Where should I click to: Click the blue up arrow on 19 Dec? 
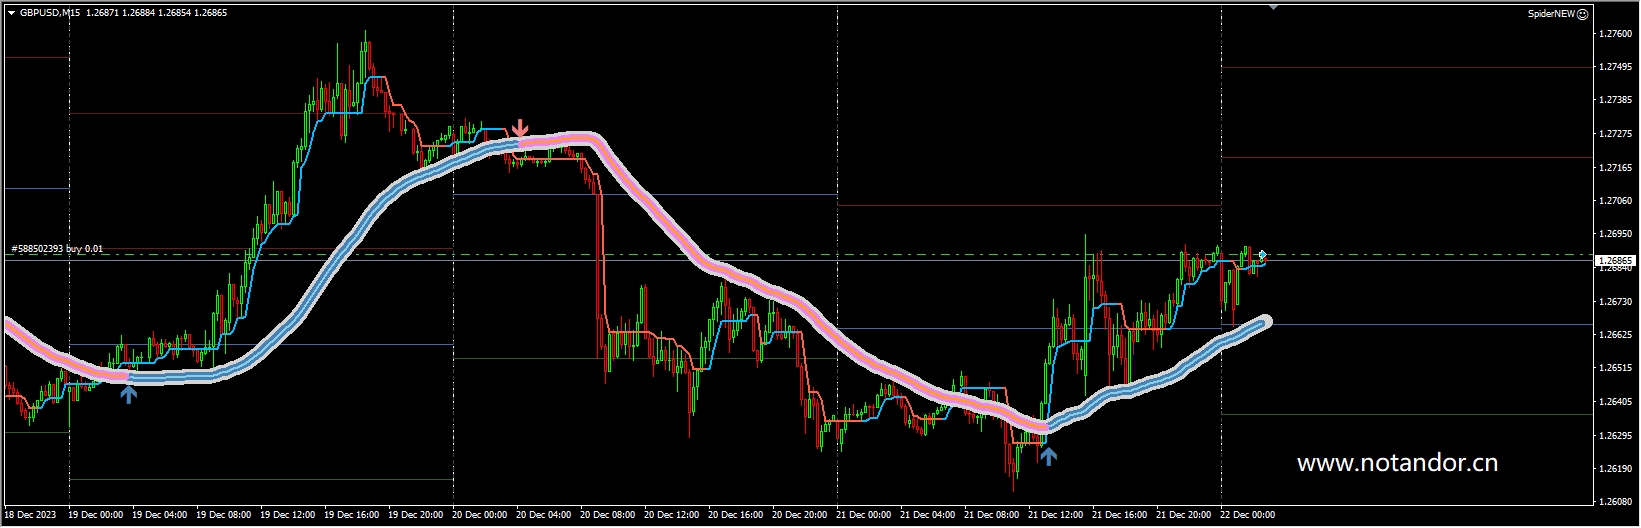tap(128, 394)
